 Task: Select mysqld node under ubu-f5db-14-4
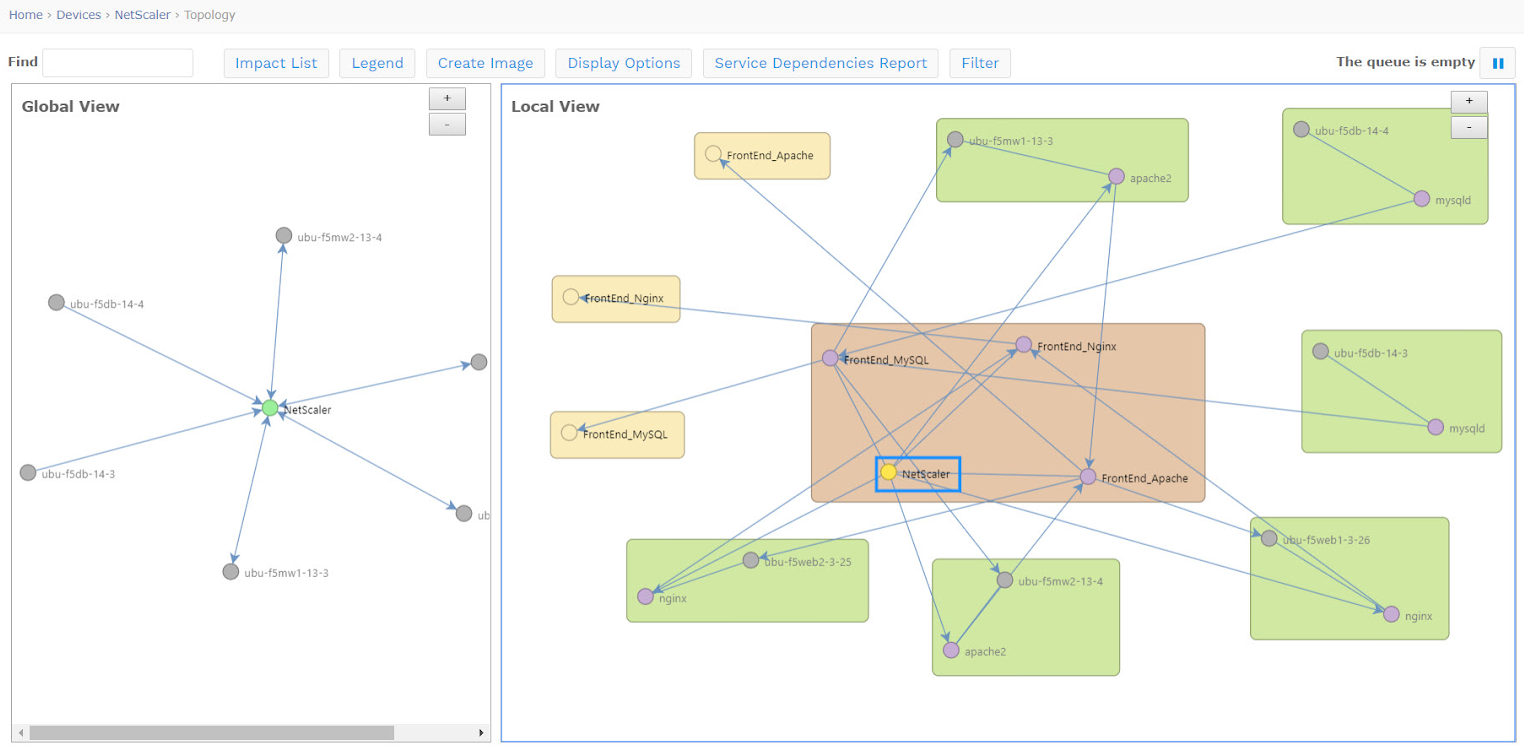(1422, 199)
